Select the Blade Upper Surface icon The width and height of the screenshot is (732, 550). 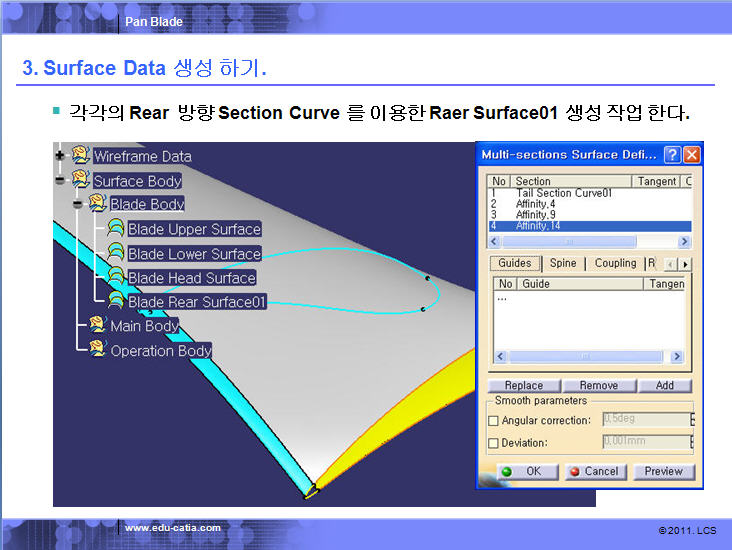point(116,229)
